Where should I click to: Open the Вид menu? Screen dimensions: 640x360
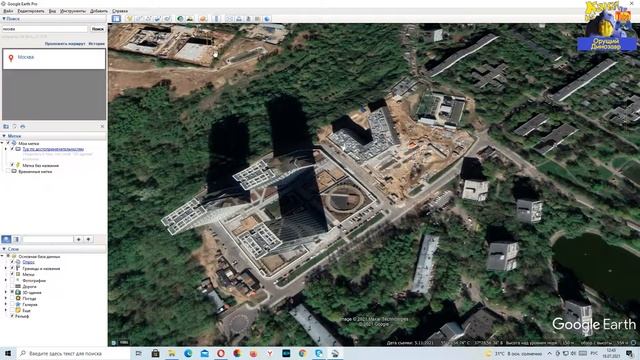click(52, 11)
